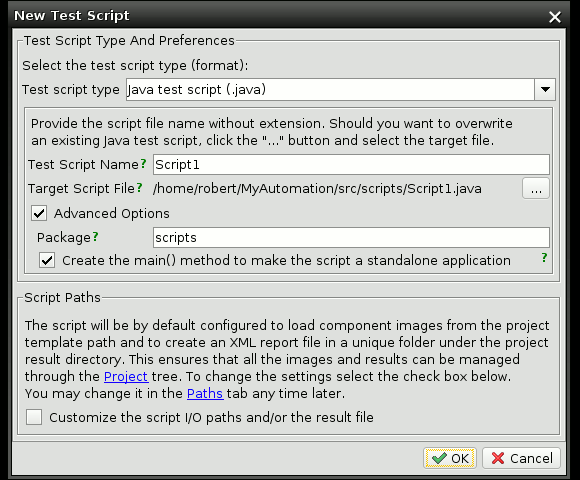Viewport: 580px width, 480px height.
Task: Click the help icon for the main() method option
Action: tap(544, 257)
